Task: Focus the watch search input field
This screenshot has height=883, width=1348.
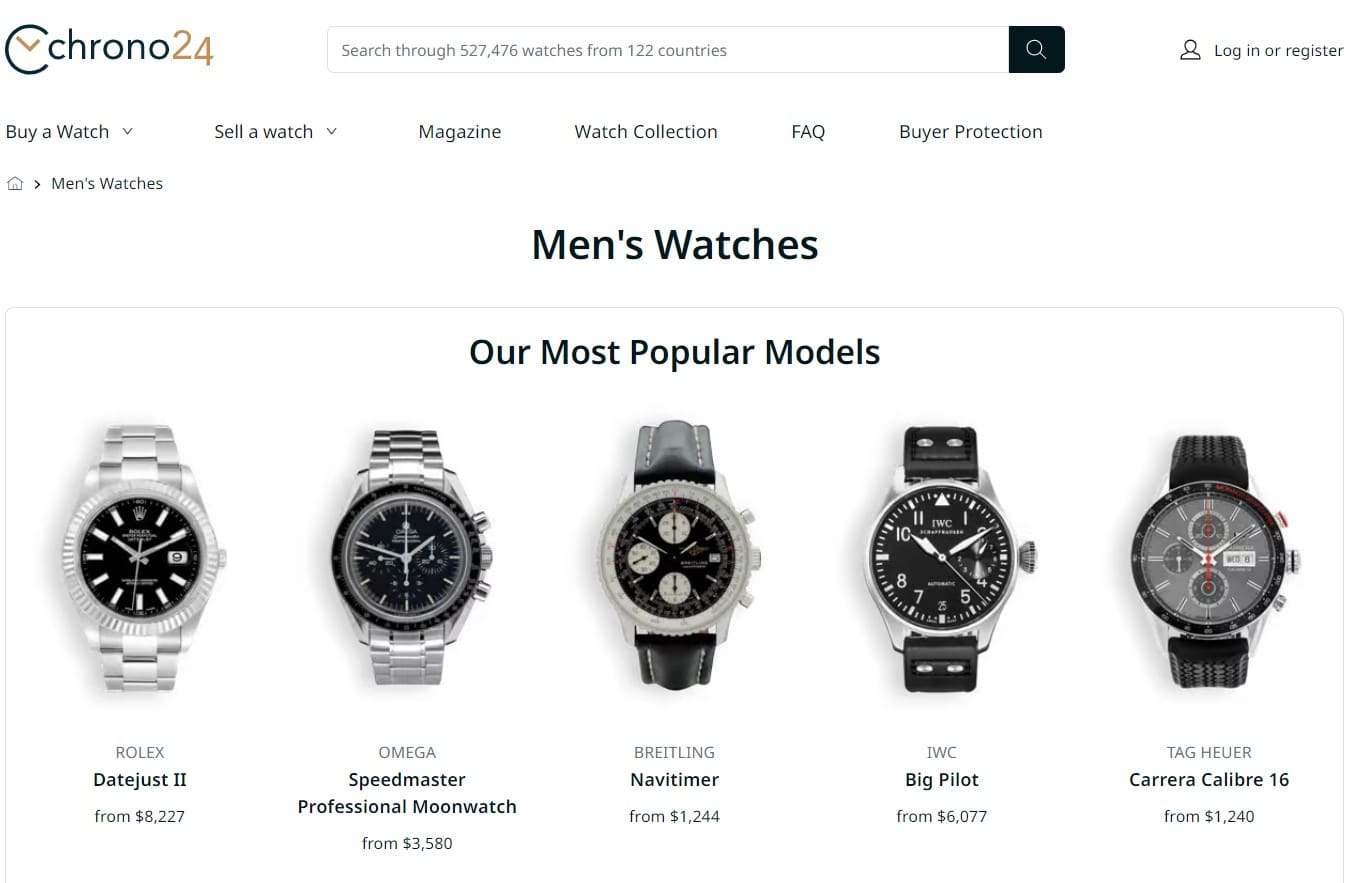Action: [x=668, y=50]
